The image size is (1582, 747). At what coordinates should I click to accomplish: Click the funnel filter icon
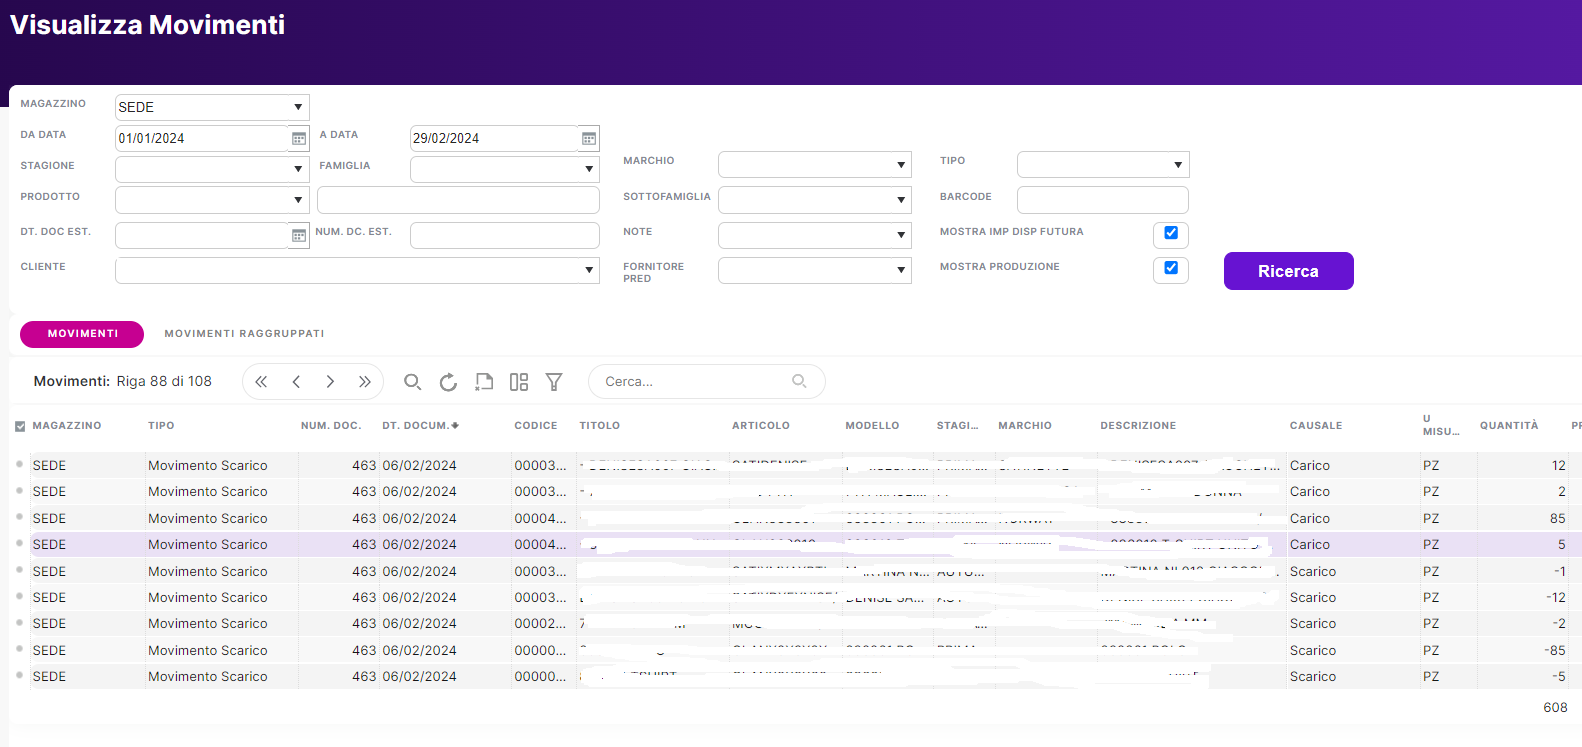(554, 382)
